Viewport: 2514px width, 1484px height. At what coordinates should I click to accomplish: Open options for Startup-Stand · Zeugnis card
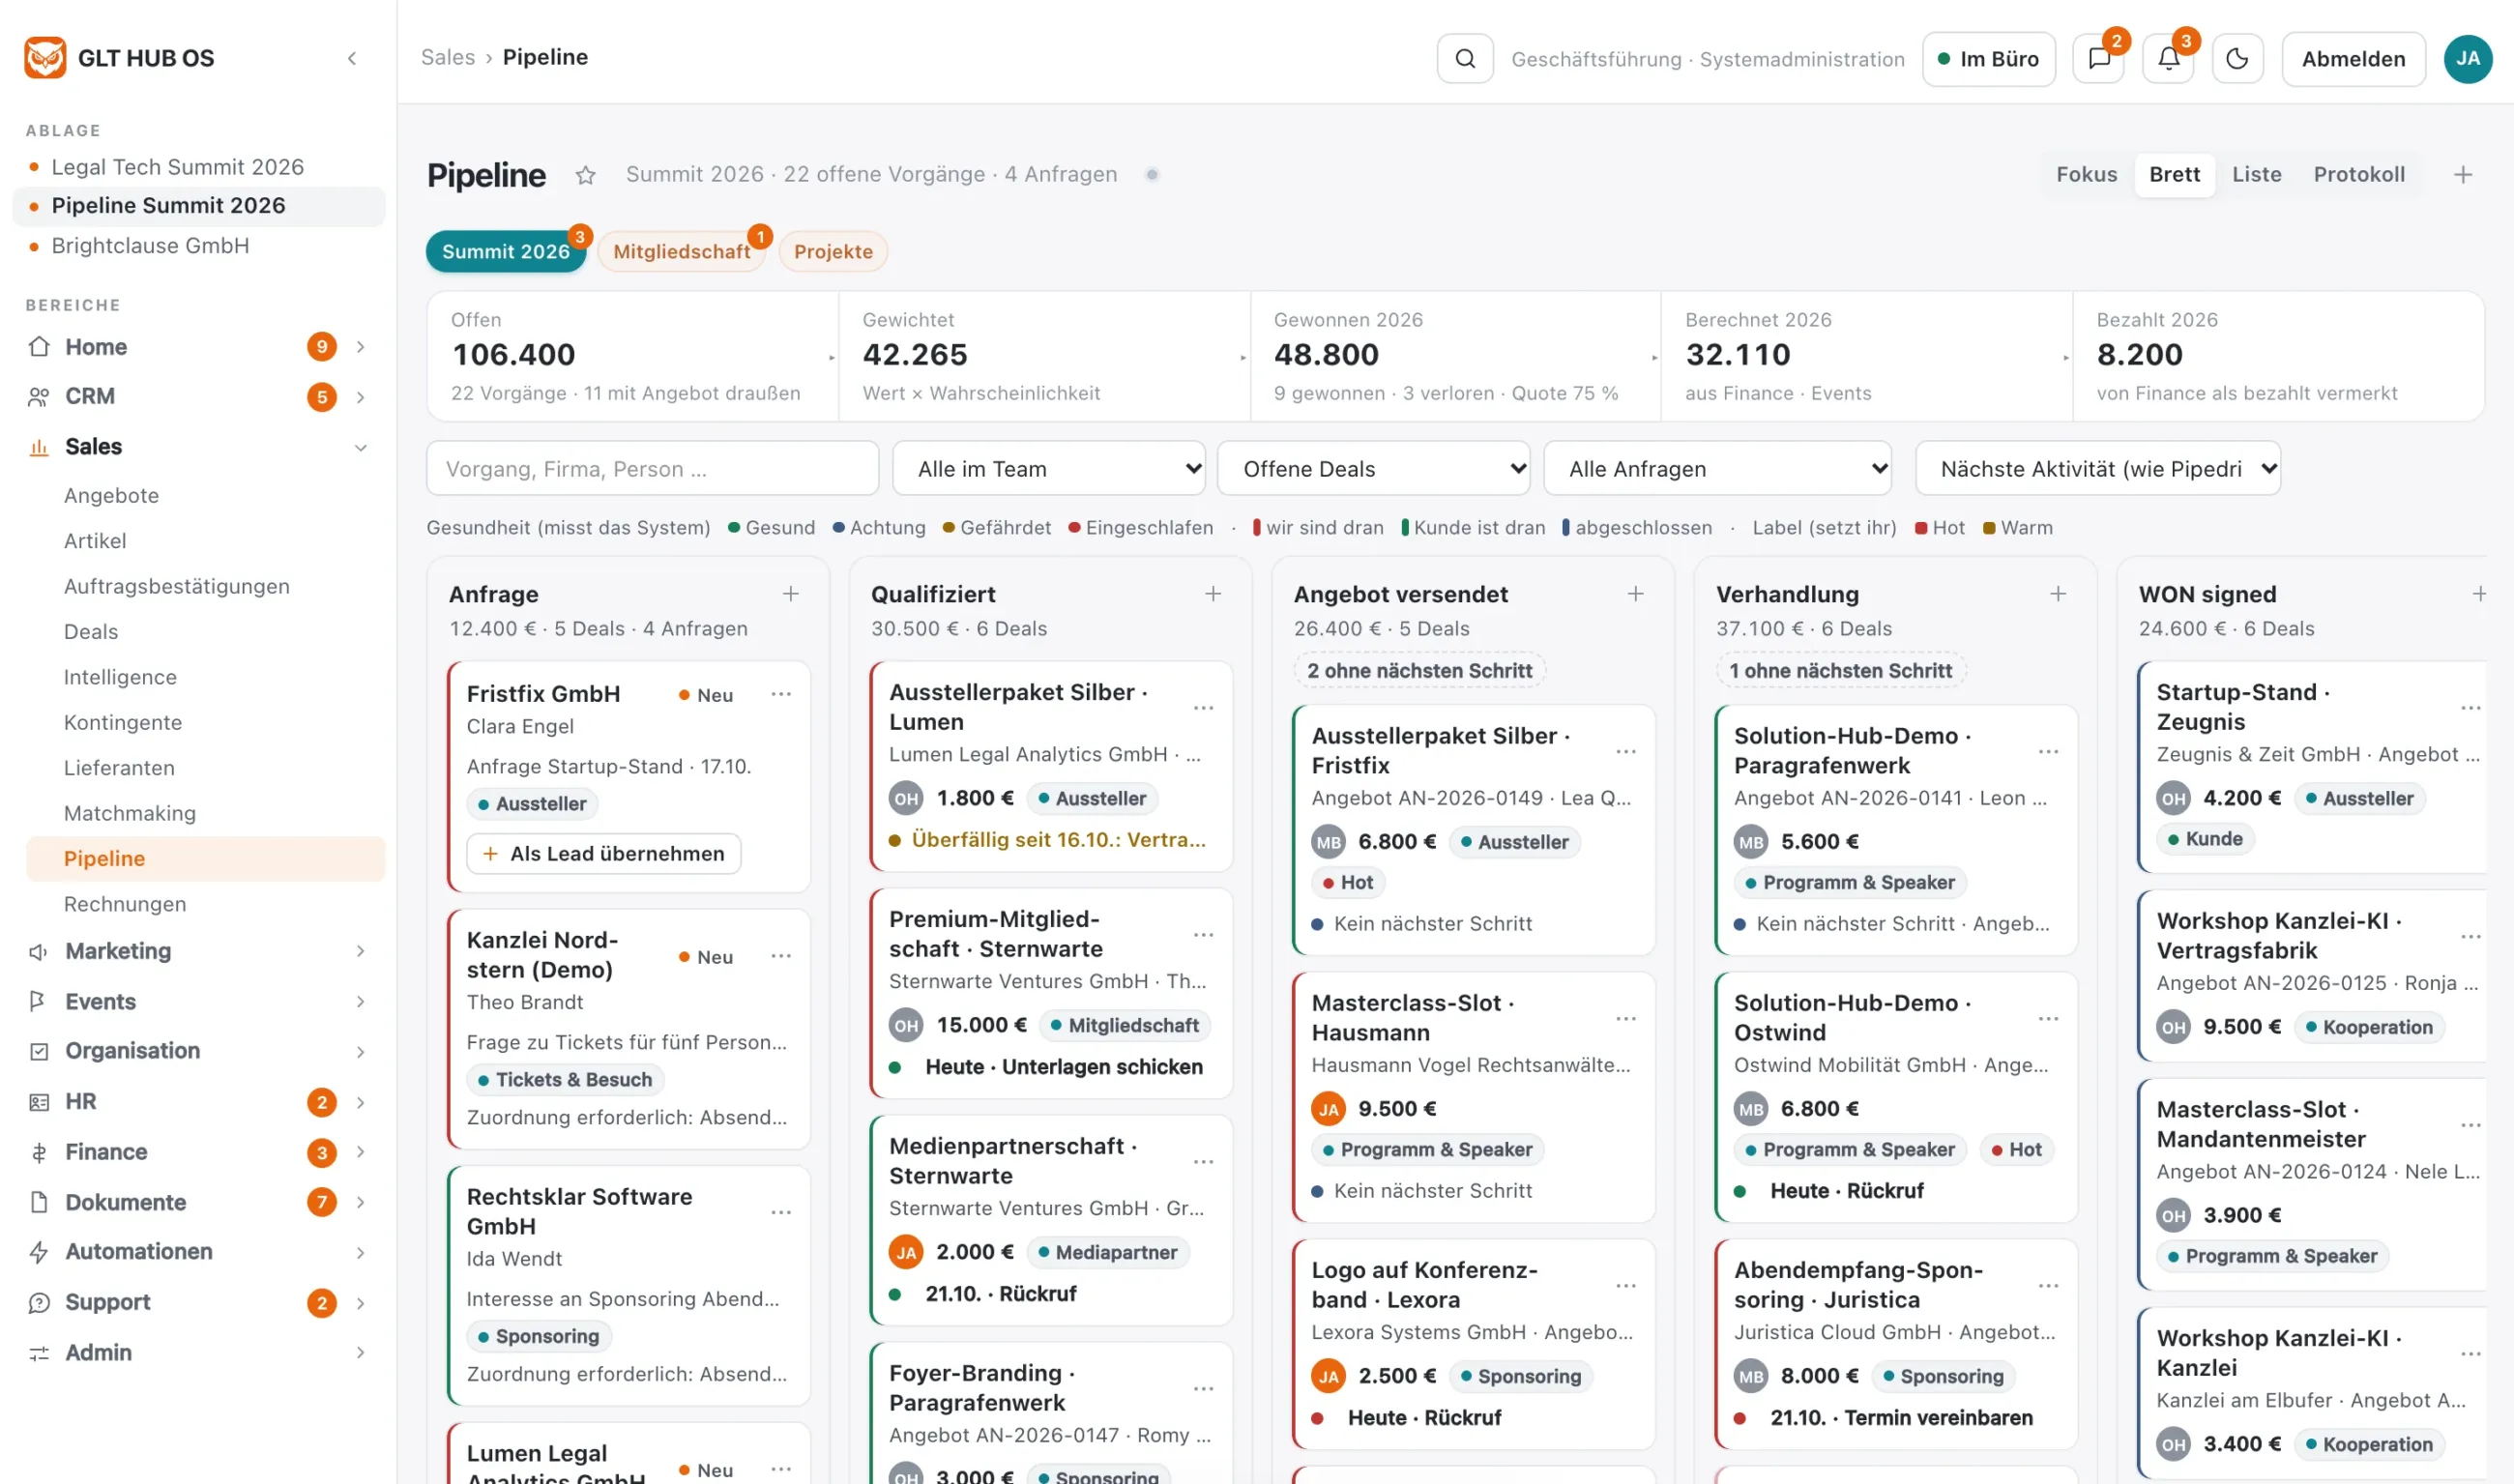click(2470, 707)
